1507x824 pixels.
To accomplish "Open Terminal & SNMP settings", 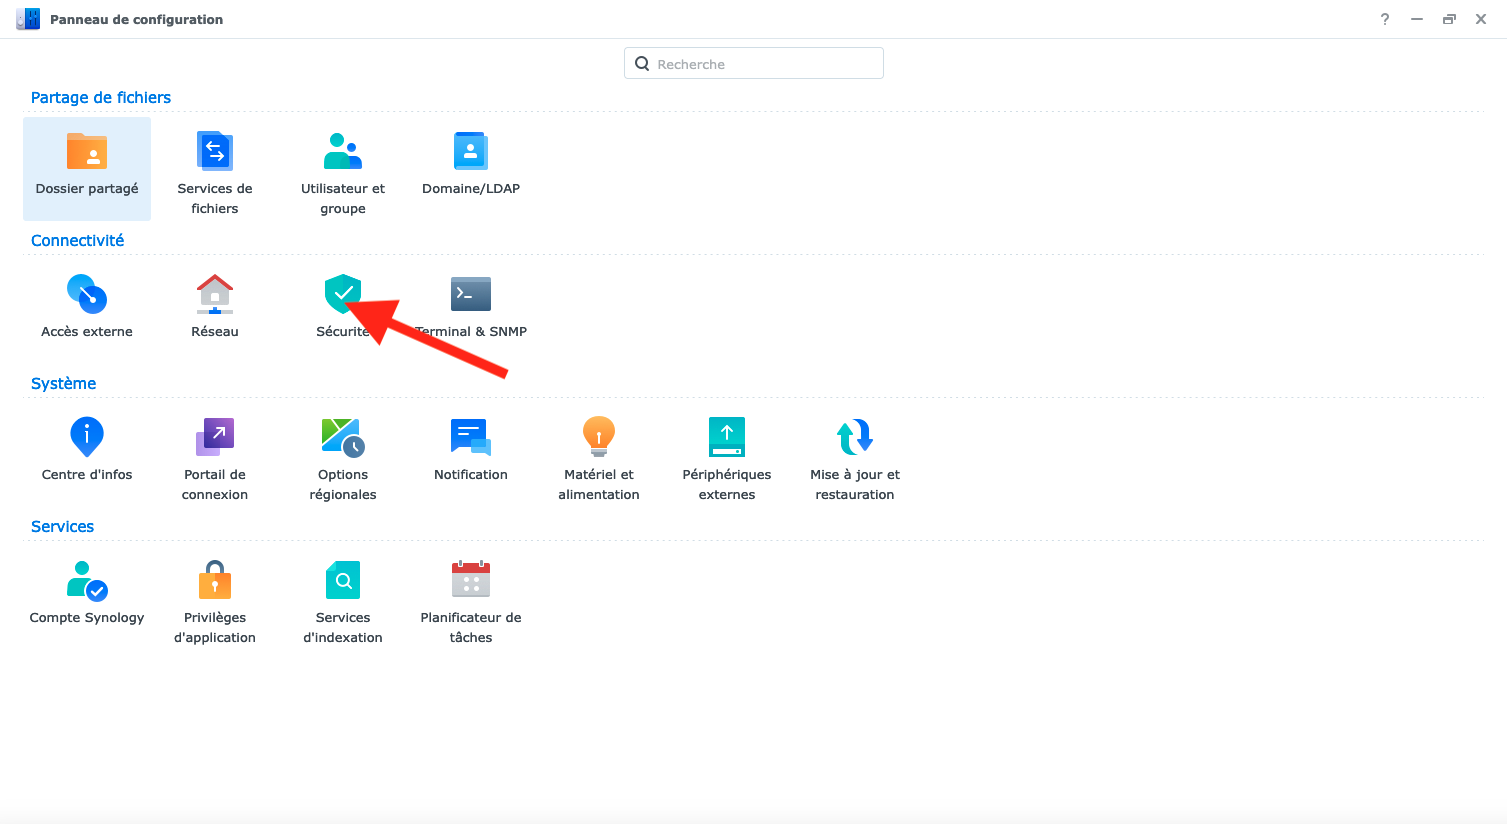I will [471, 295].
